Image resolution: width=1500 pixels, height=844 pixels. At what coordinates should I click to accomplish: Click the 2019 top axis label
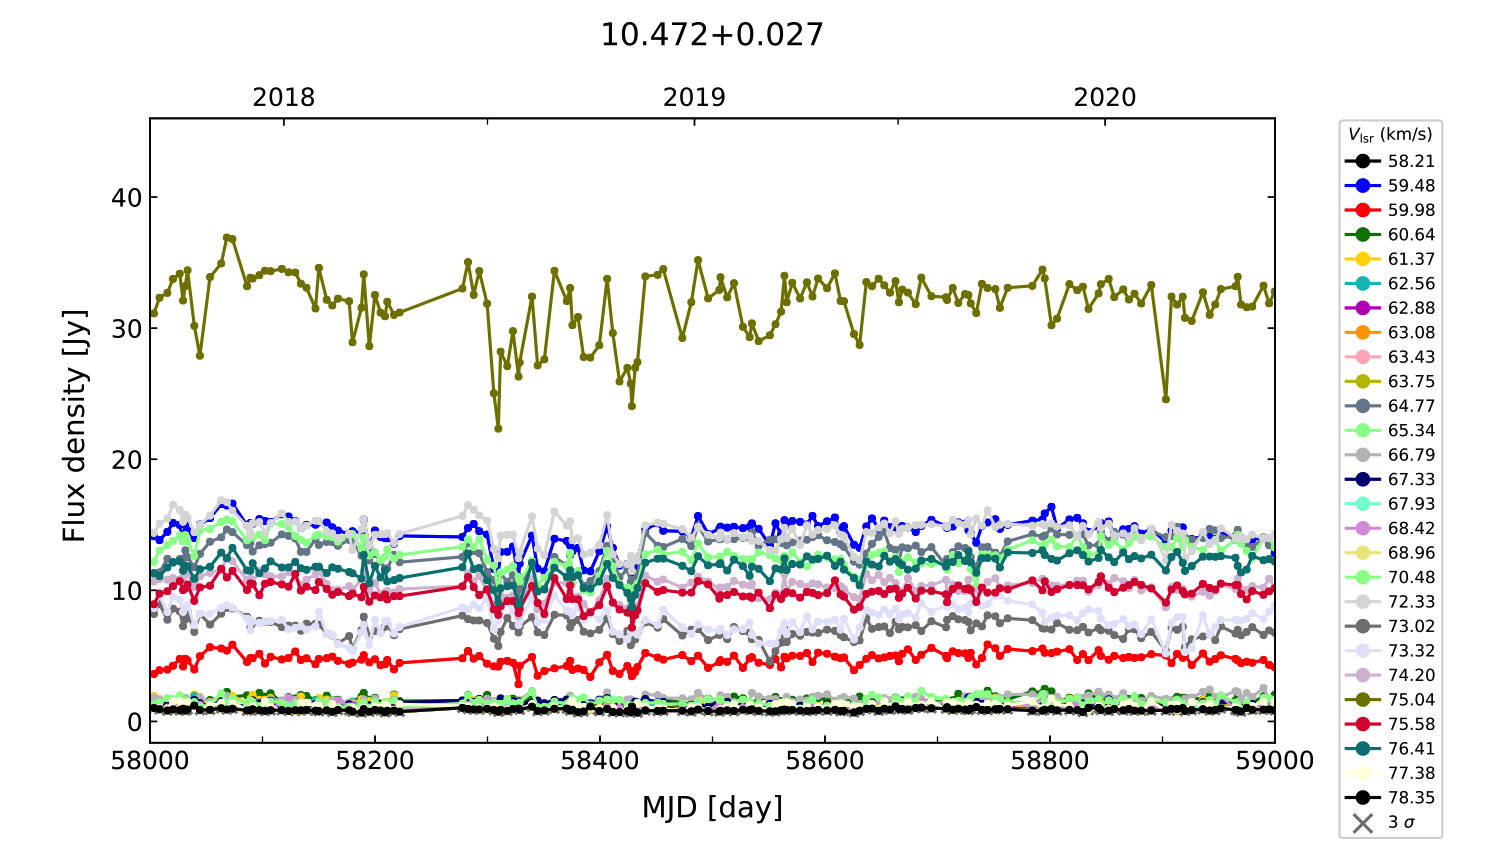694,98
